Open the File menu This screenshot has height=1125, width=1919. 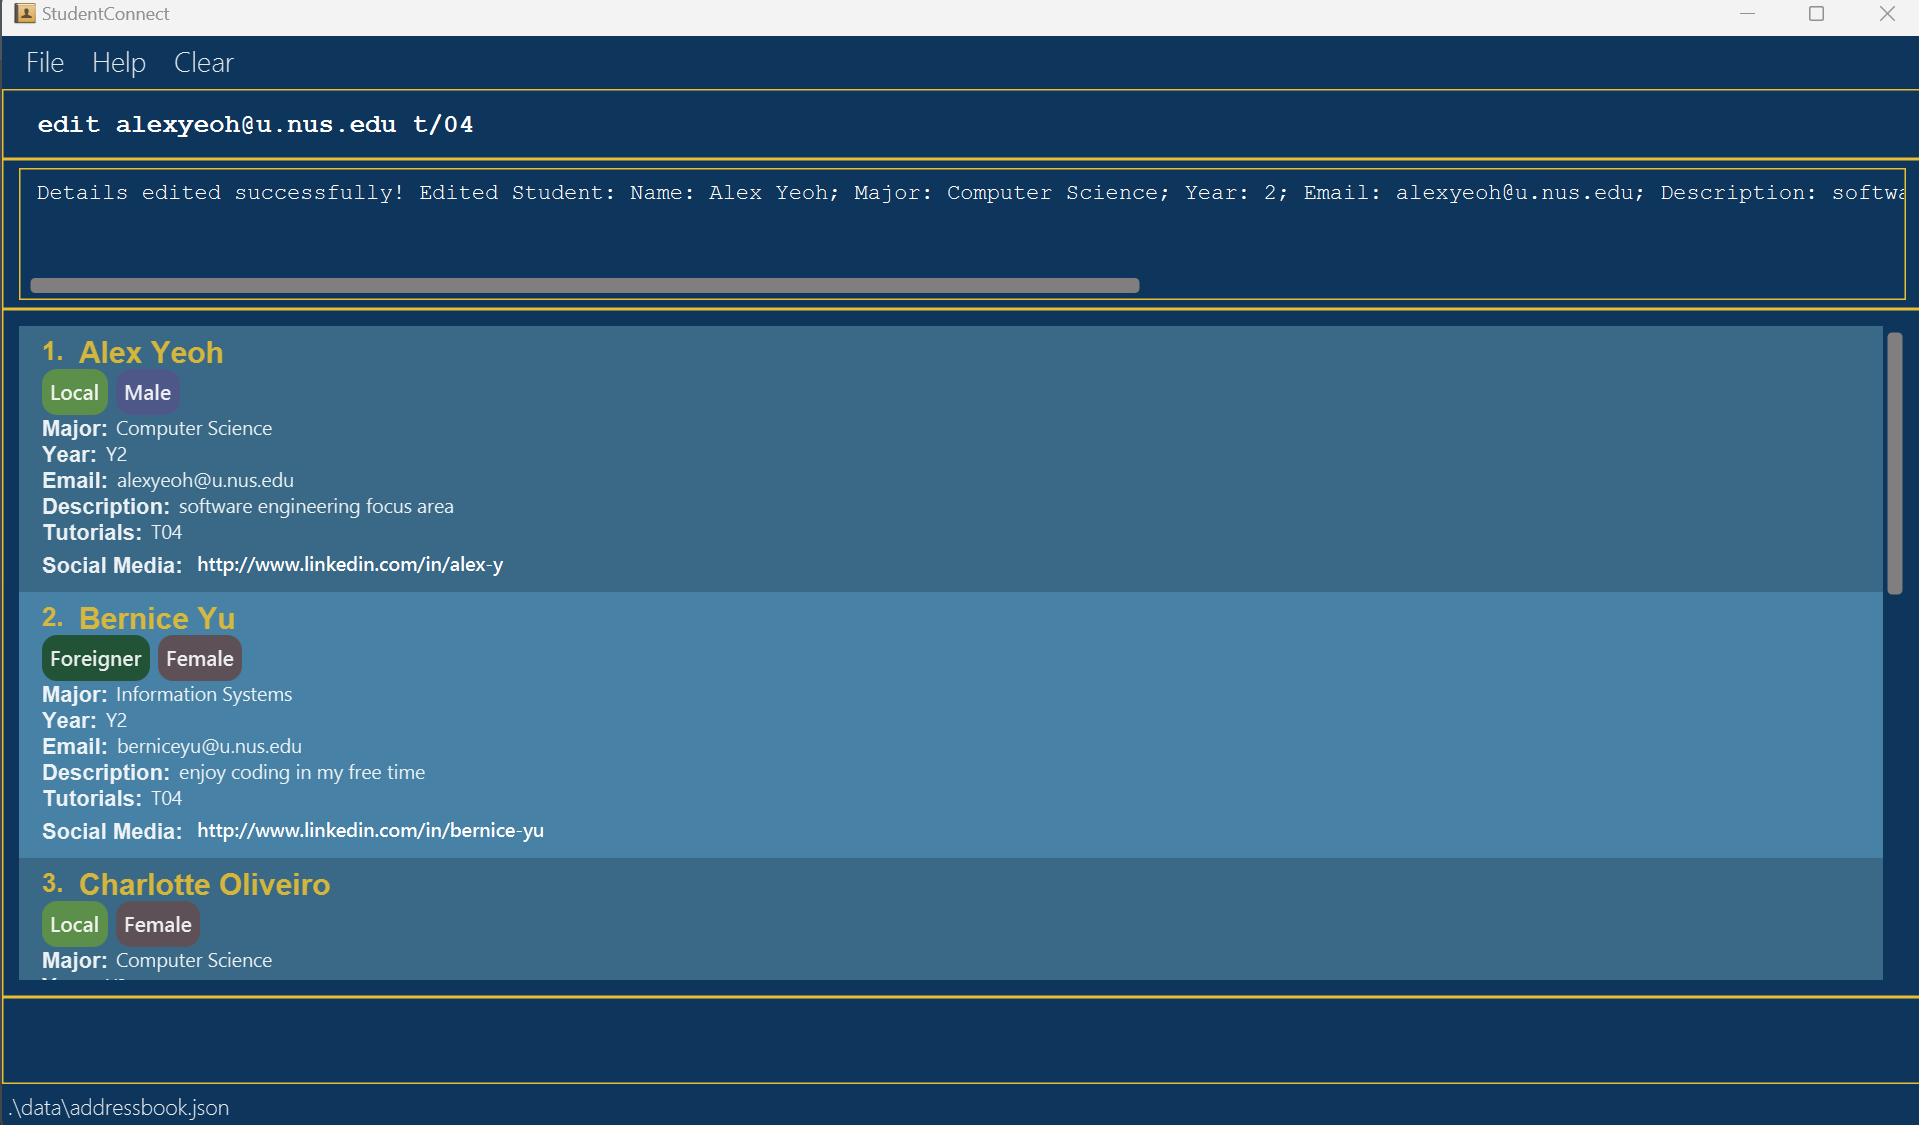coord(45,63)
